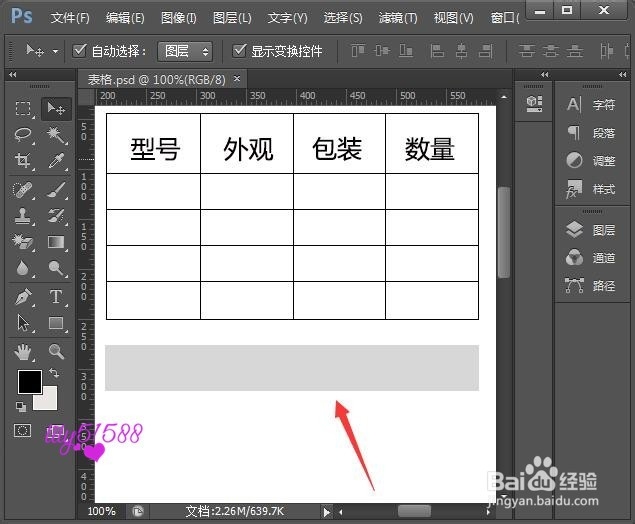
Task: Open the 视图(V) menu
Action: pyautogui.click(x=453, y=18)
